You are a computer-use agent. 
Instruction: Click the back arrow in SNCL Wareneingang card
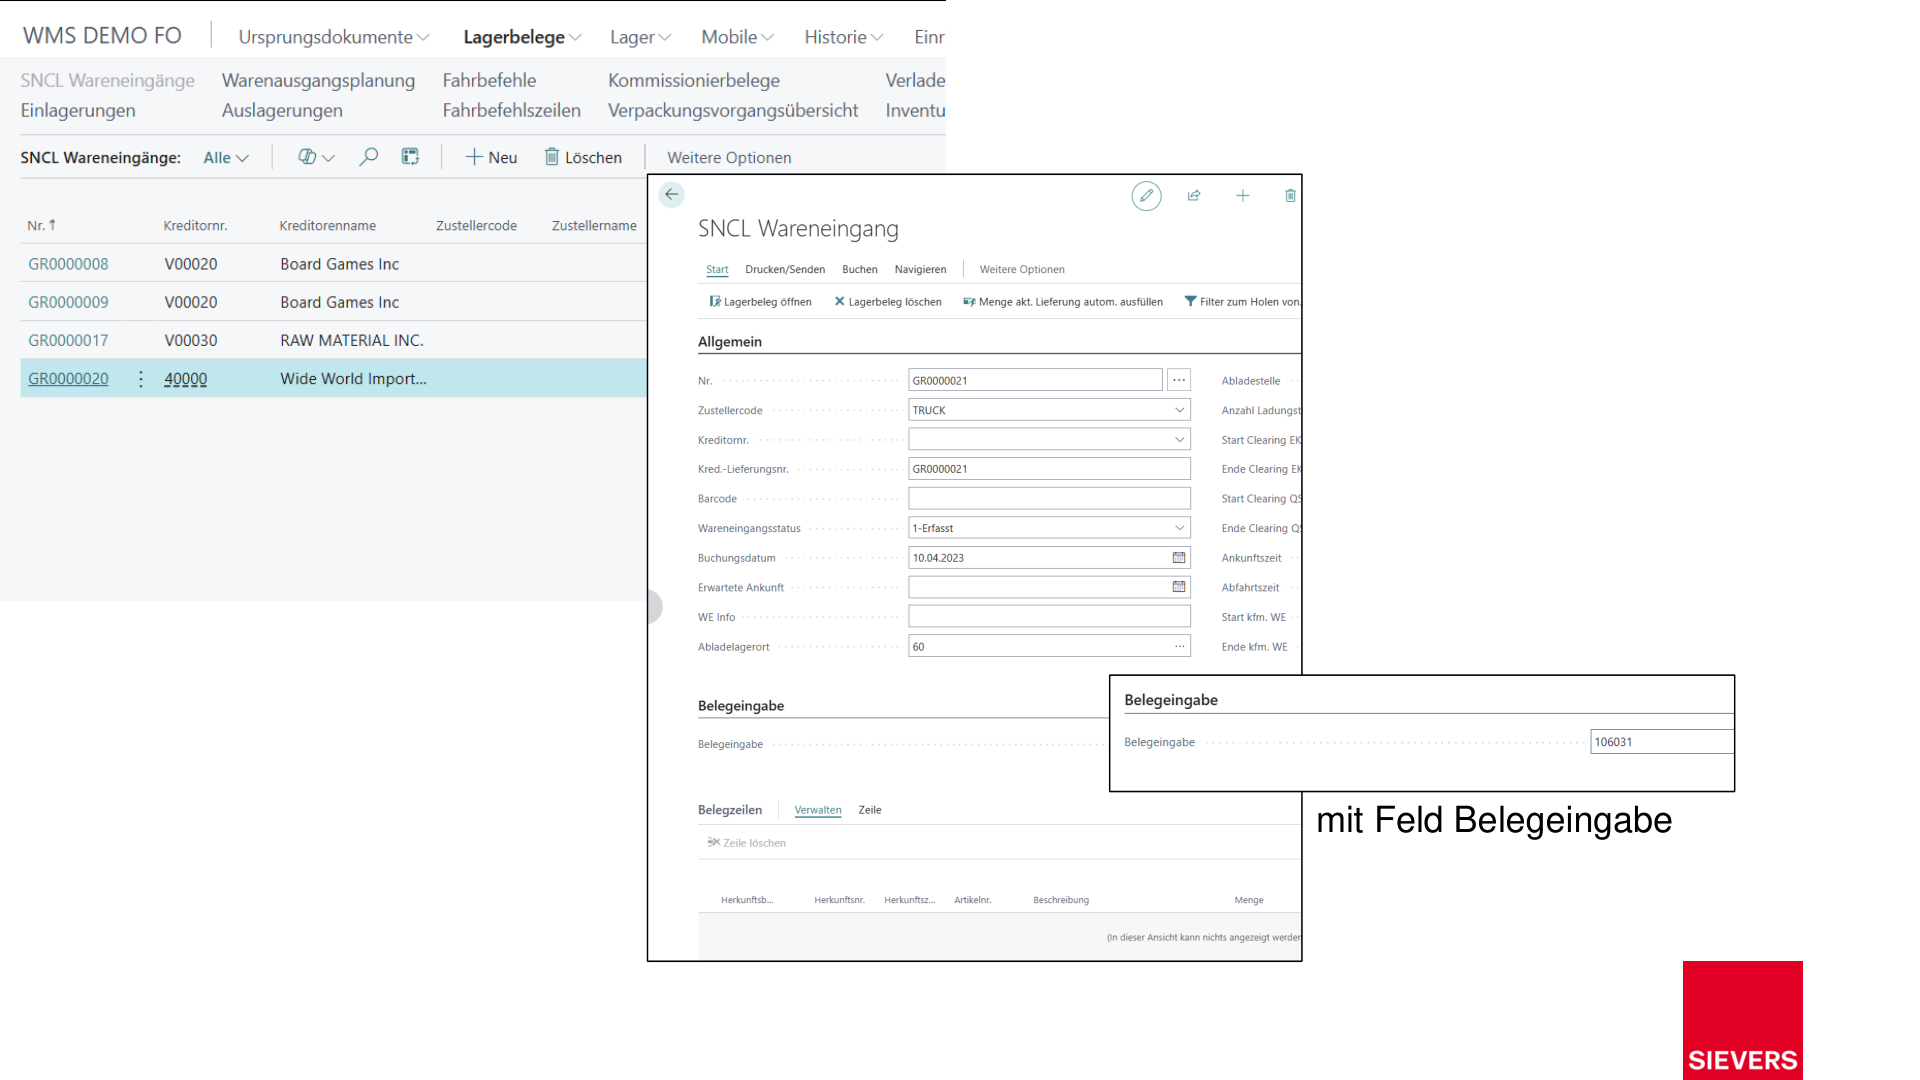pos(671,194)
